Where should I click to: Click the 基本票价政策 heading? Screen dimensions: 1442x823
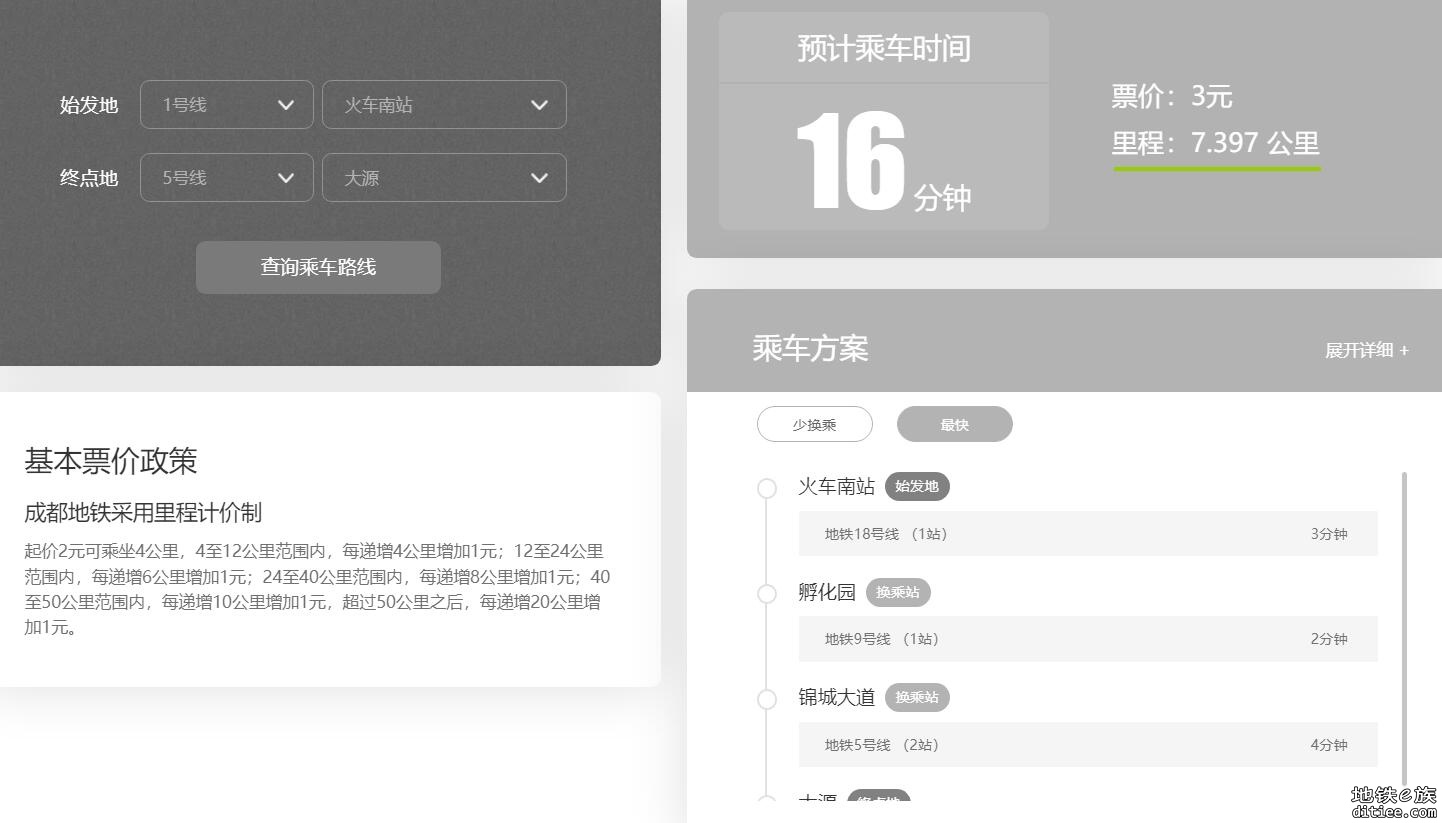111,461
